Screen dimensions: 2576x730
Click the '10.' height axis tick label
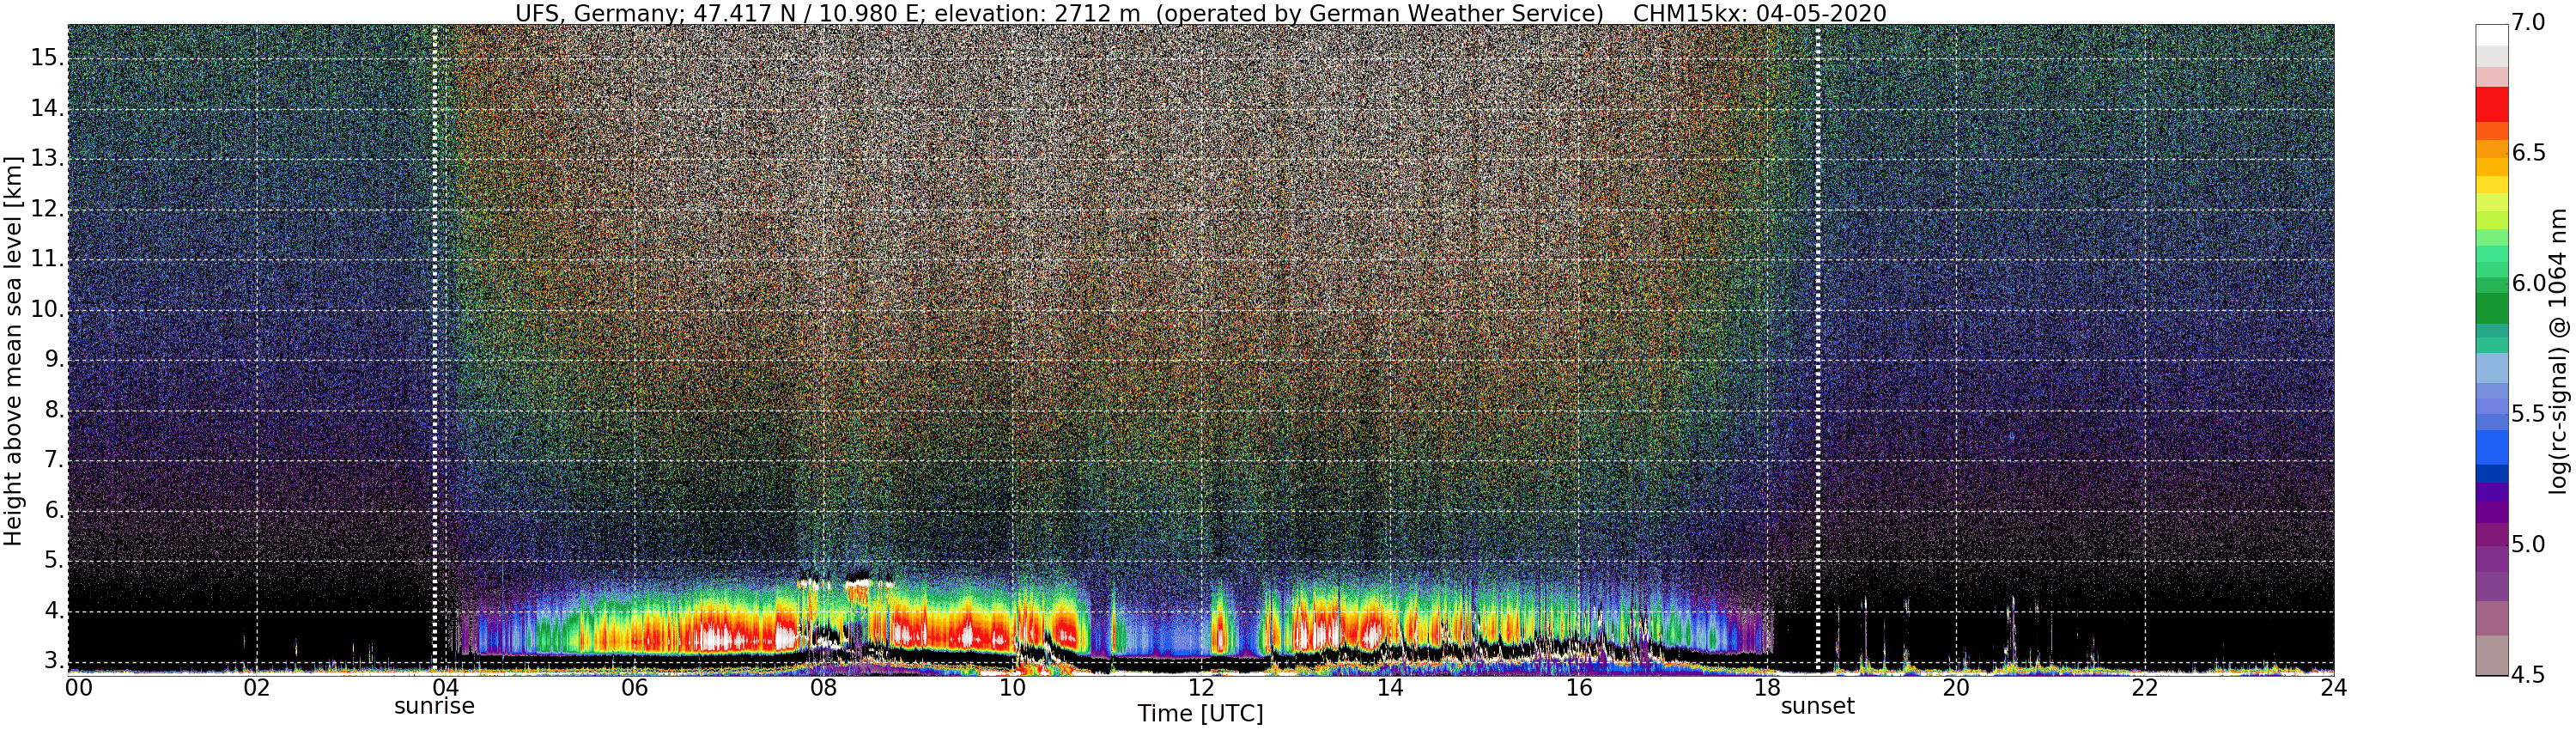[47, 310]
